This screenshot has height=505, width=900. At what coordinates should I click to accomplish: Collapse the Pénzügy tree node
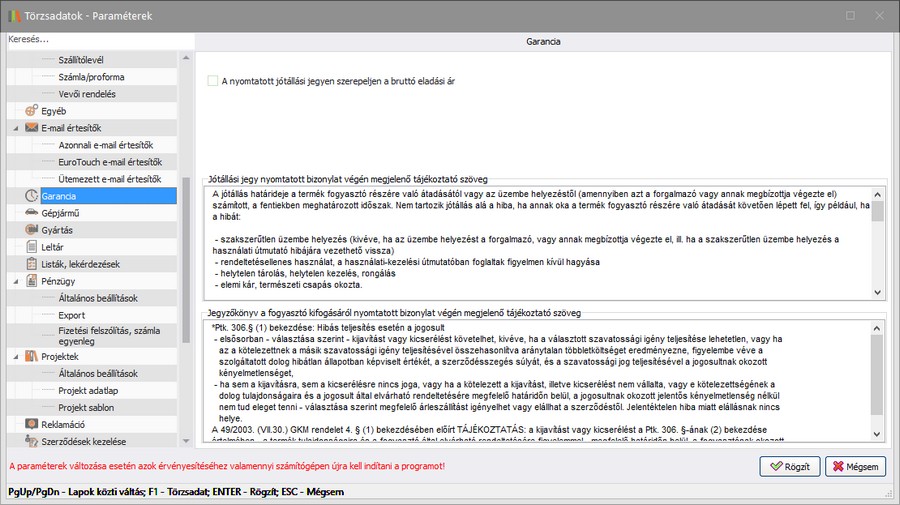tap(16, 281)
